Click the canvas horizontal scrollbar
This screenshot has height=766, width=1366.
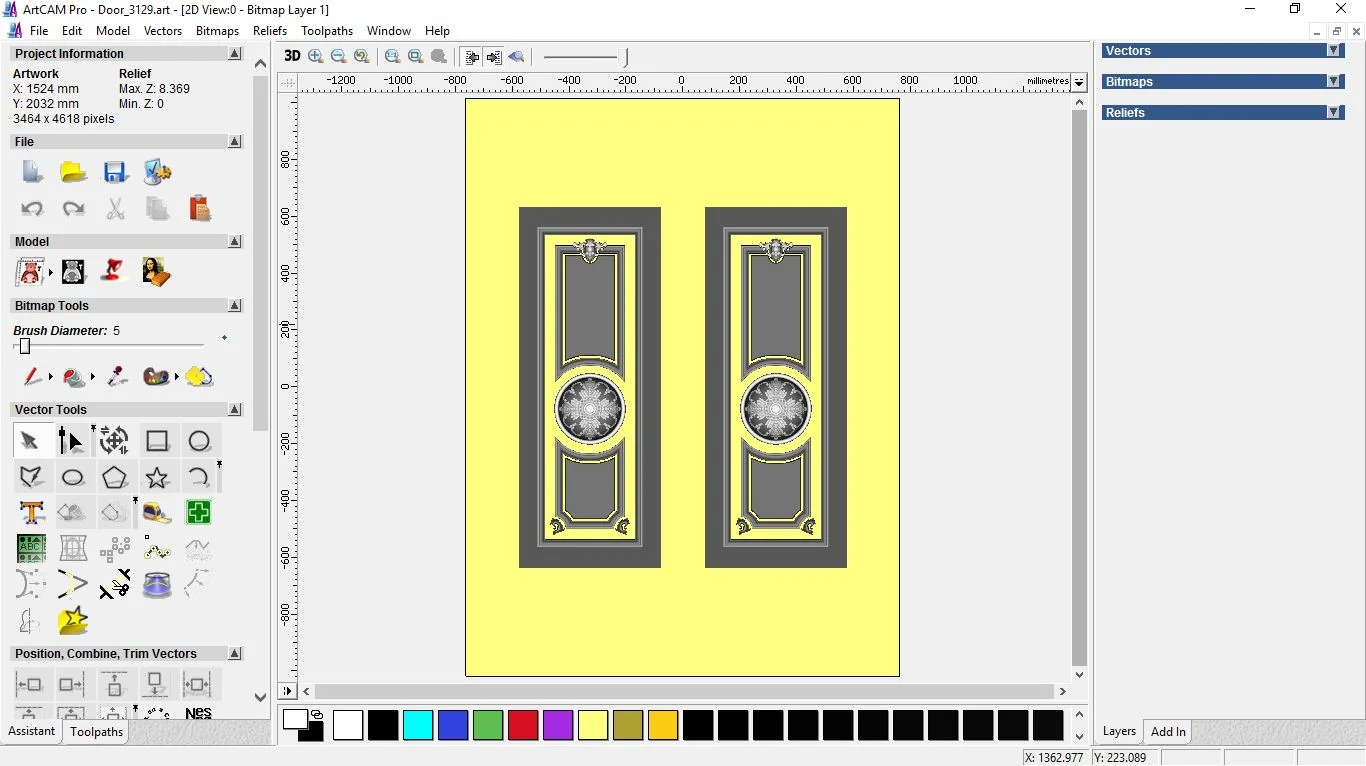[x=683, y=691]
